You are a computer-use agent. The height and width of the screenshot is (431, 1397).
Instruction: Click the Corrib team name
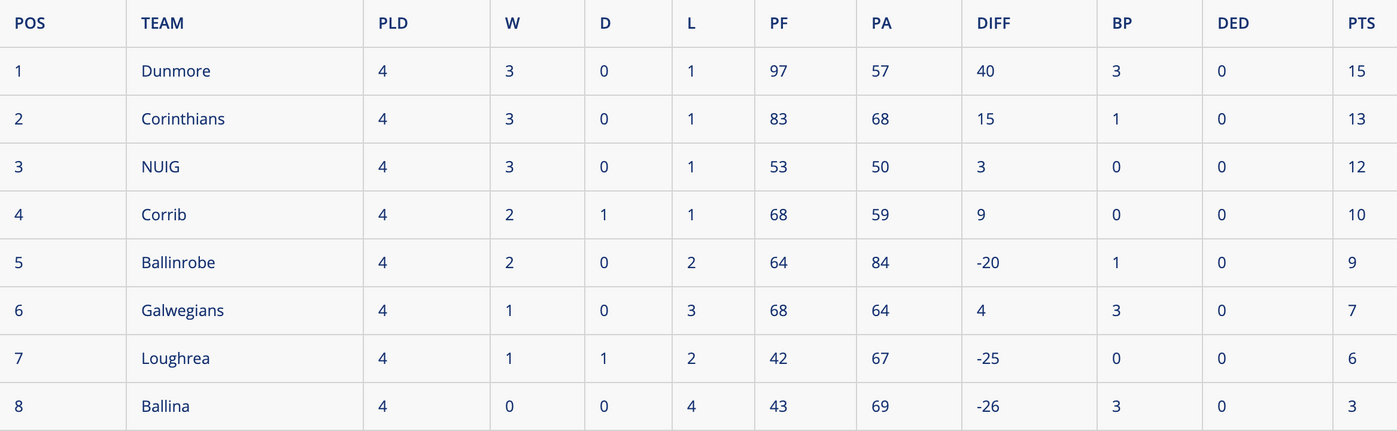tap(164, 215)
